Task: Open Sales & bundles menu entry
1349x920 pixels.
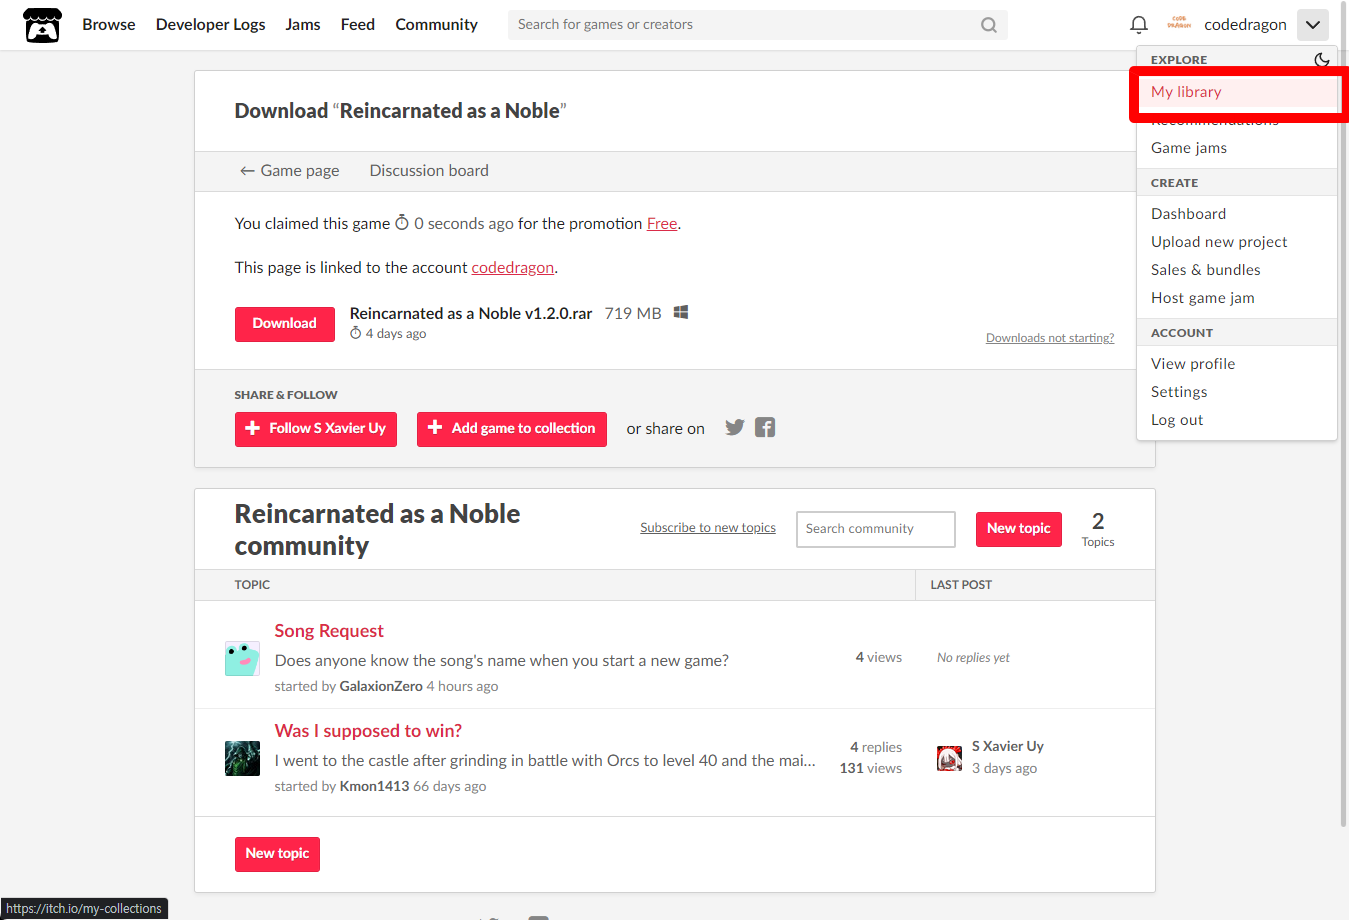Action: [x=1237, y=270]
